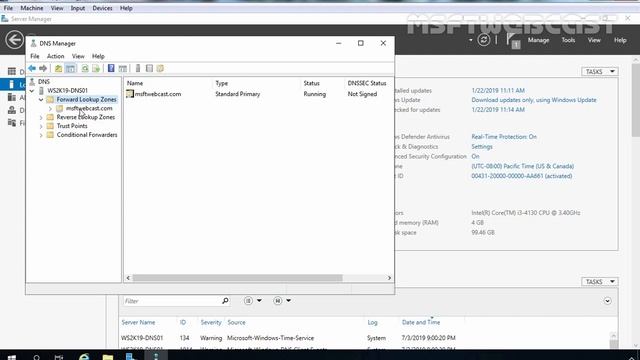Open the Windows Start button

click(12, 357)
